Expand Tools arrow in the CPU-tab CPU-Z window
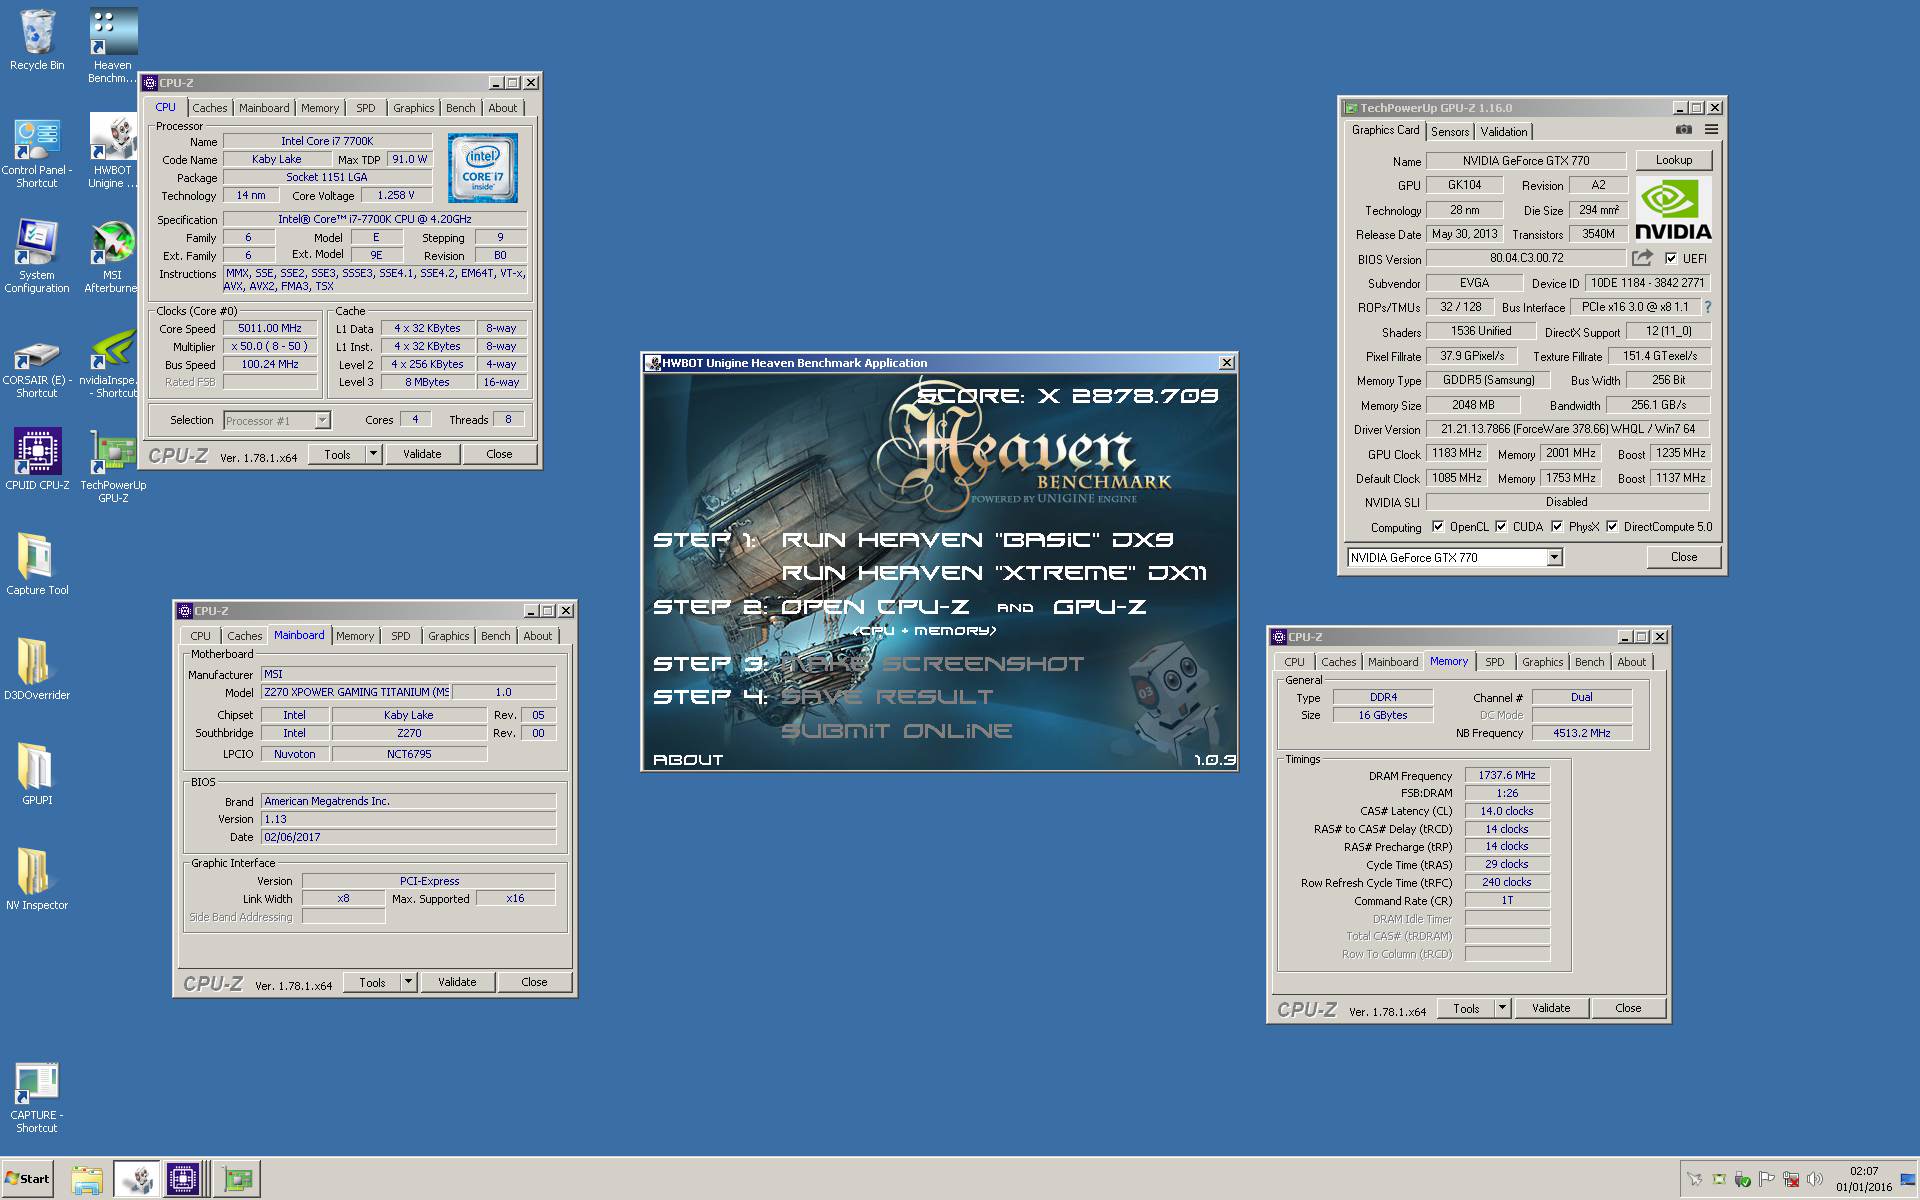The image size is (1920, 1200). 373,454
